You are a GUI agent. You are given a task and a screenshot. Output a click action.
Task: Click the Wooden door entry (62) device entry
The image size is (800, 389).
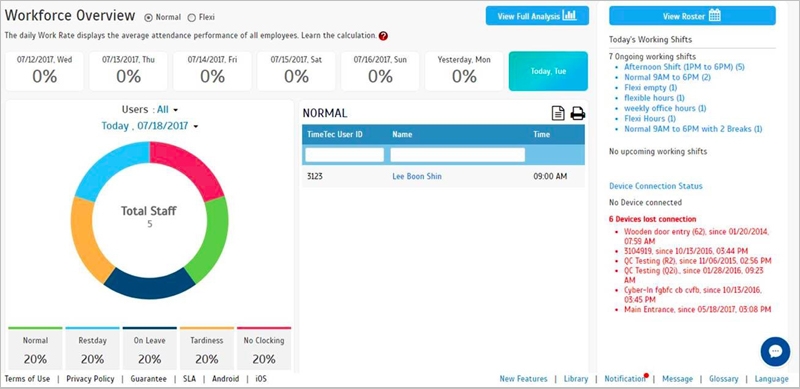tap(696, 236)
